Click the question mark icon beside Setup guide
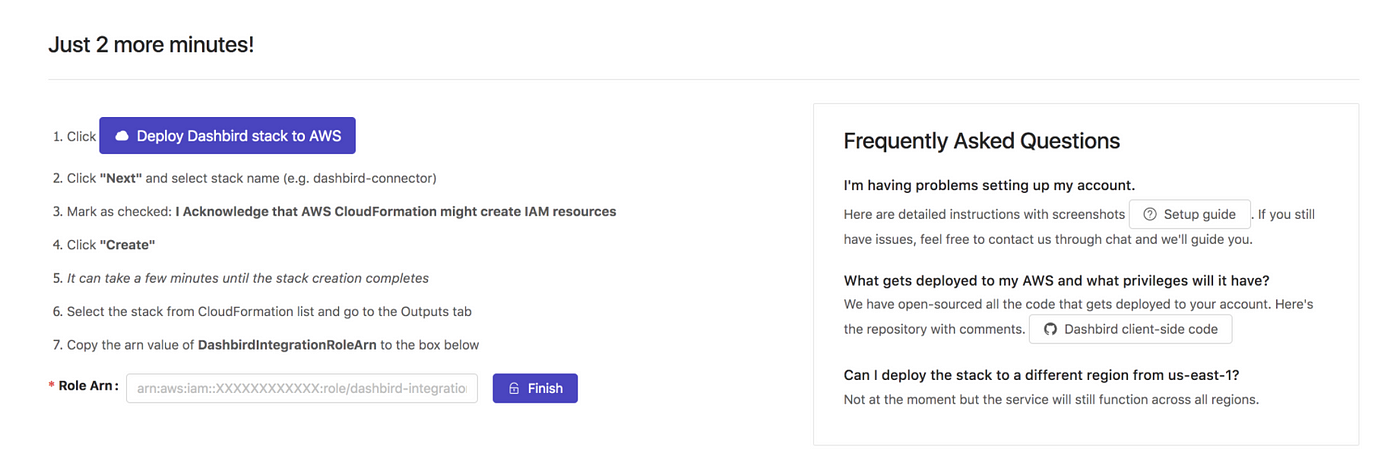This screenshot has width=1400, height=462. tap(1150, 214)
